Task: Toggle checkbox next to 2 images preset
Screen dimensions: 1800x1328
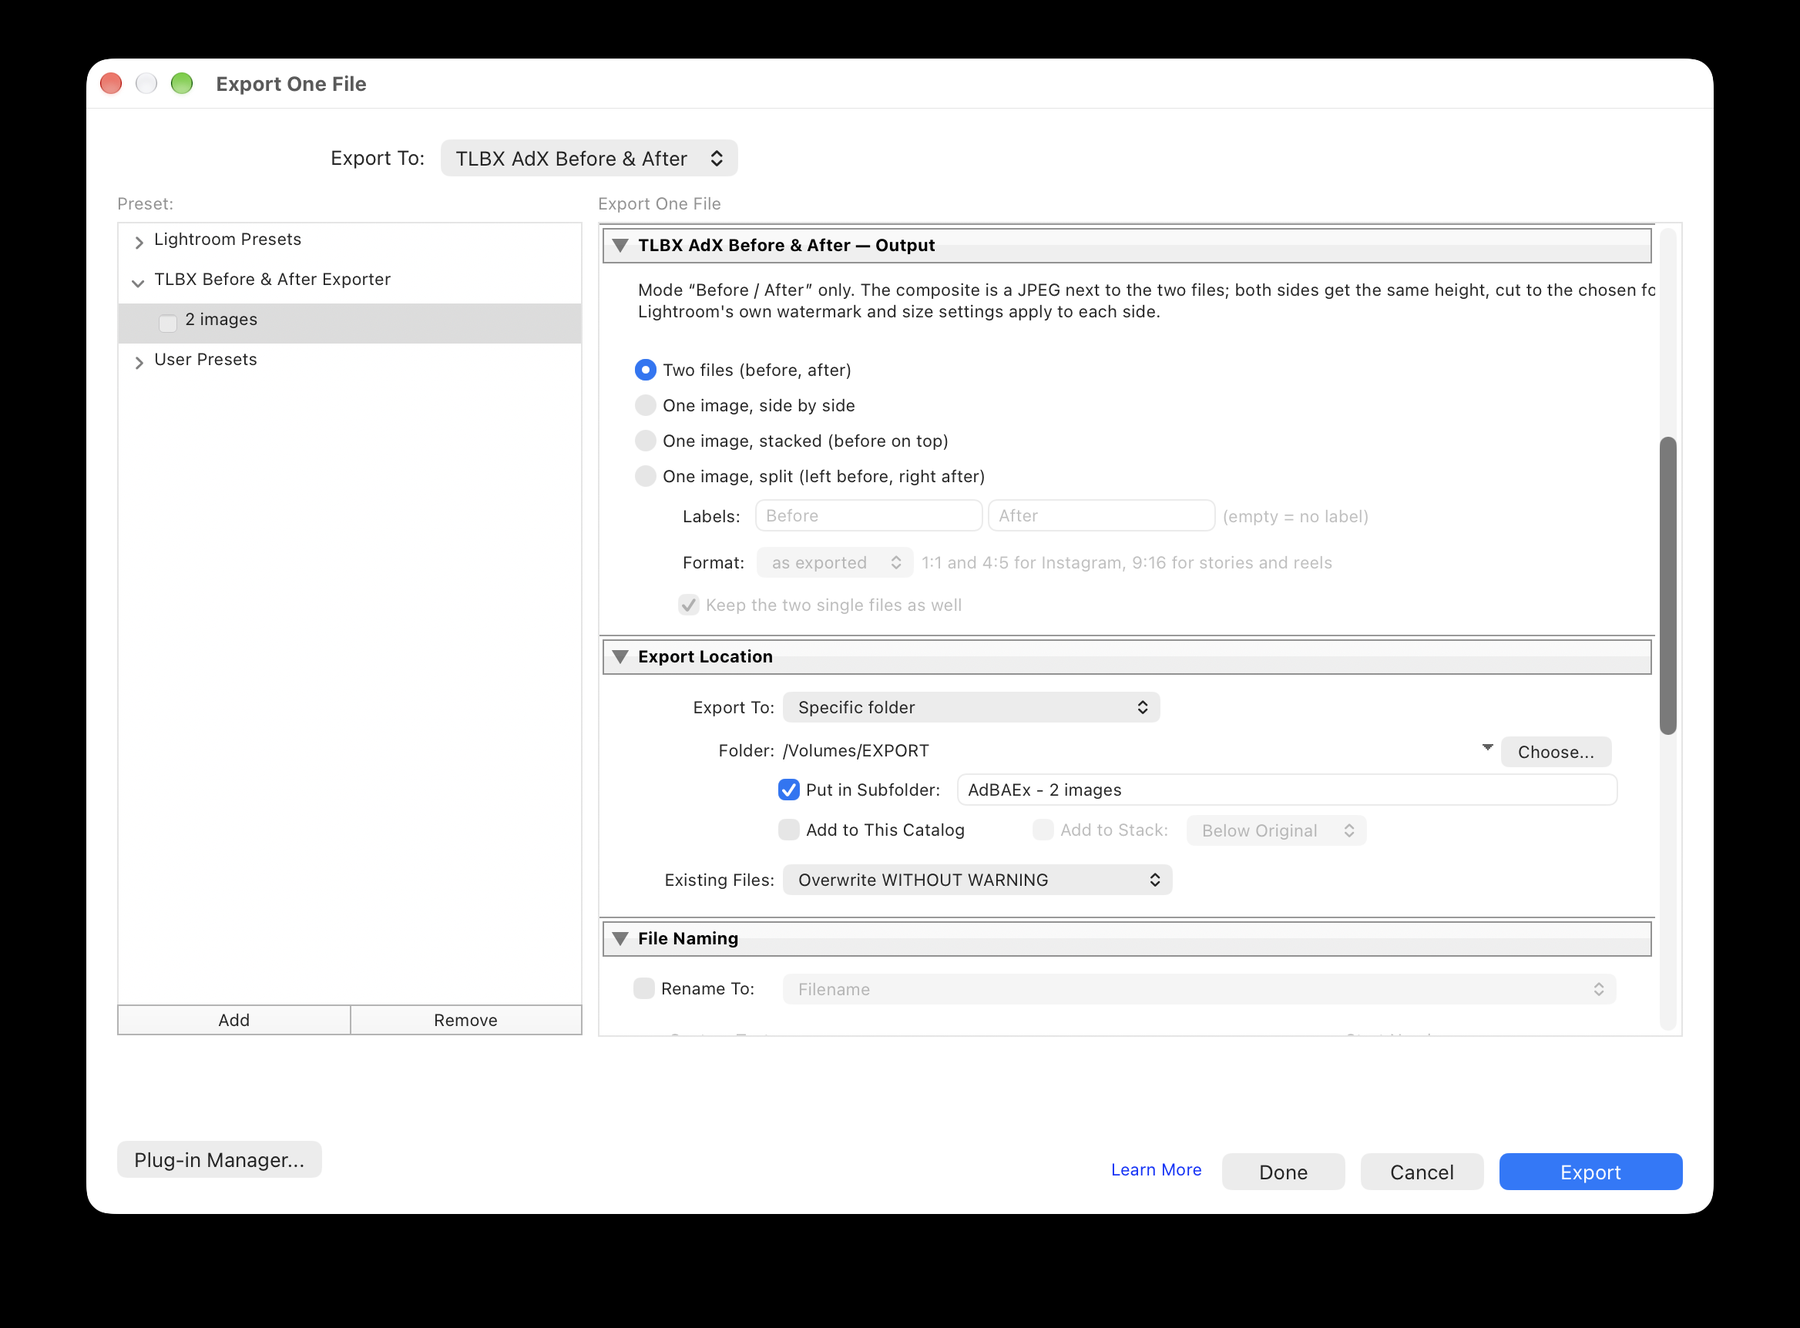Action: (x=168, y=322)
